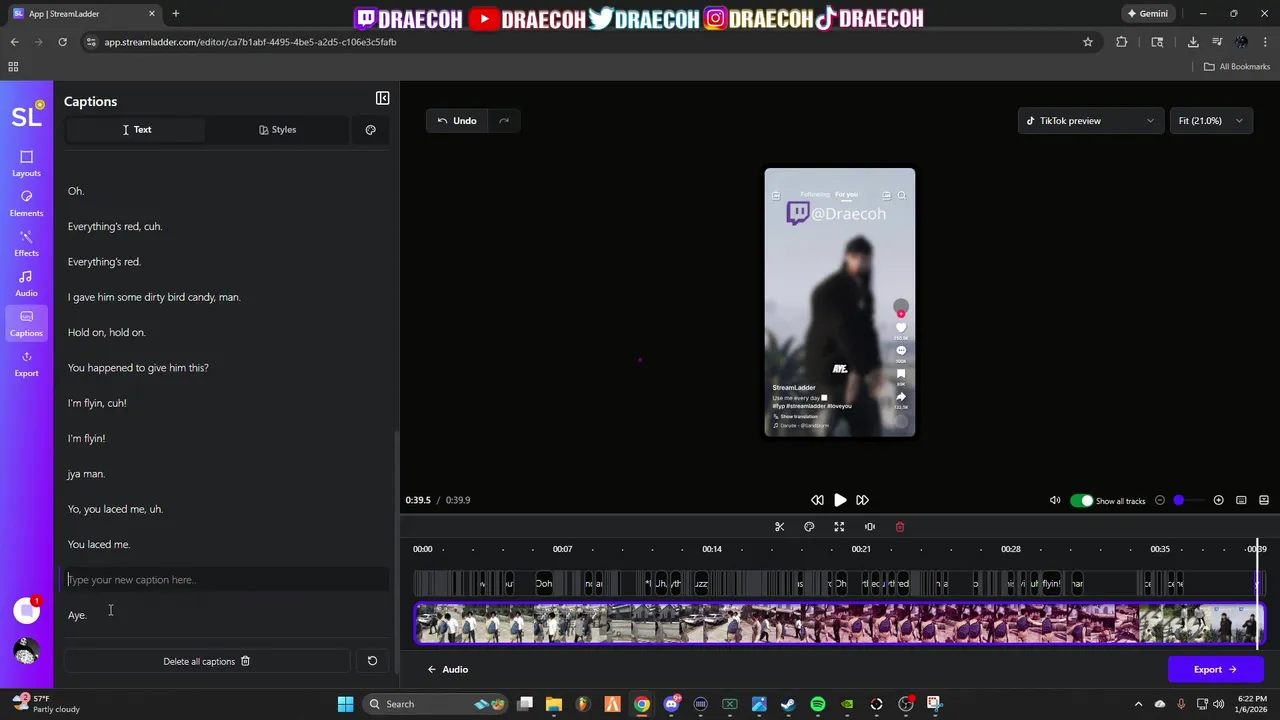Mute the preview volume speaker icon

[x=1055, y=500]
